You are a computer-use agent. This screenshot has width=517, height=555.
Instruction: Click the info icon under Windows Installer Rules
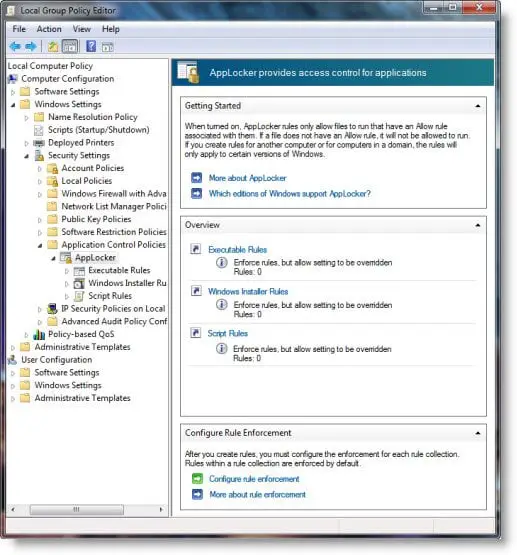[x=222, y=304]
